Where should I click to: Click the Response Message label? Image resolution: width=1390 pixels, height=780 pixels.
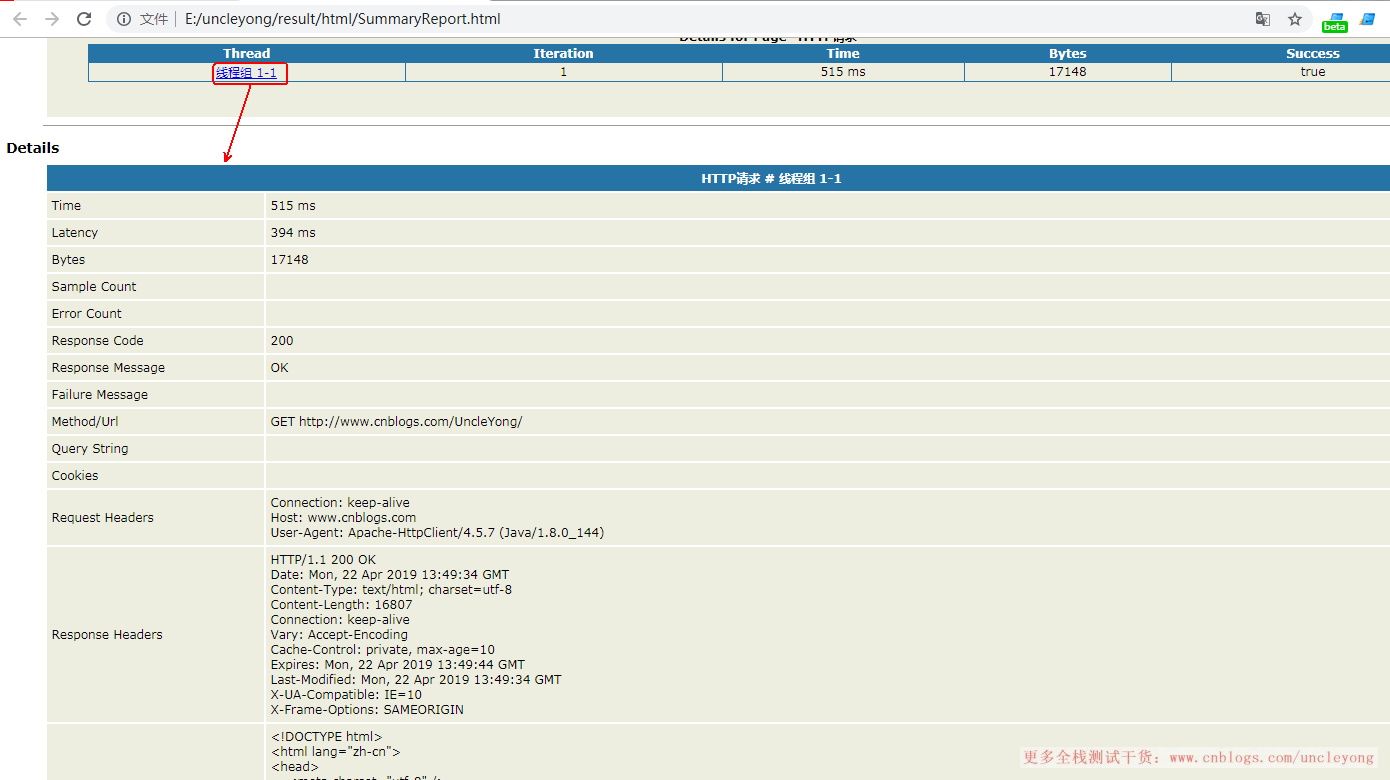(109, 367)
